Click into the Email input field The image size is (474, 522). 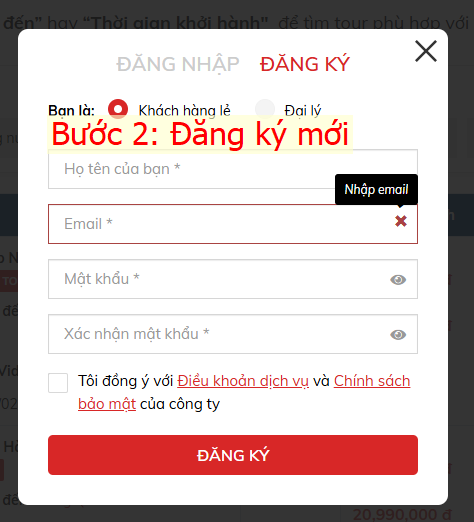pos(233,224)
